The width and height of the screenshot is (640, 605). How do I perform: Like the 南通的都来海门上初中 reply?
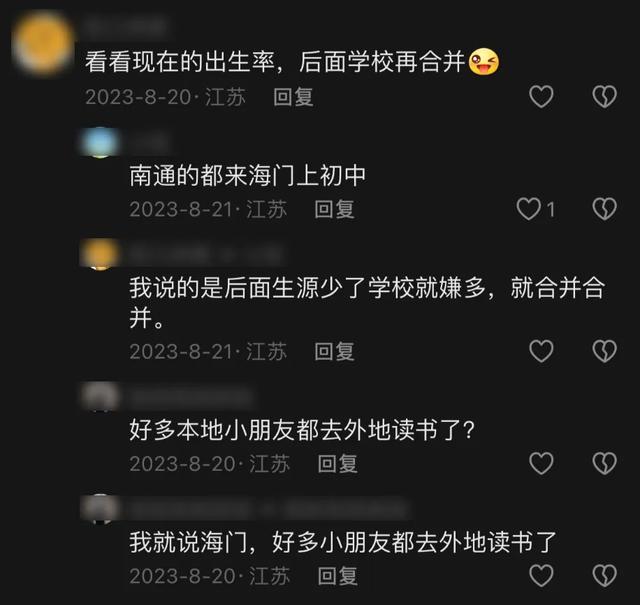528,209
